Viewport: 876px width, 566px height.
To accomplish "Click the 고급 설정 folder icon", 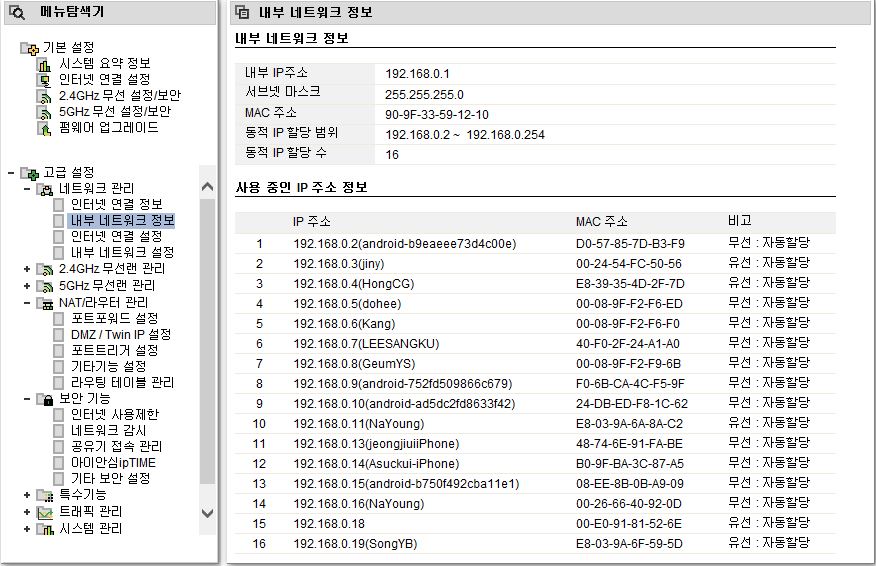I will (x=30, y=173).
